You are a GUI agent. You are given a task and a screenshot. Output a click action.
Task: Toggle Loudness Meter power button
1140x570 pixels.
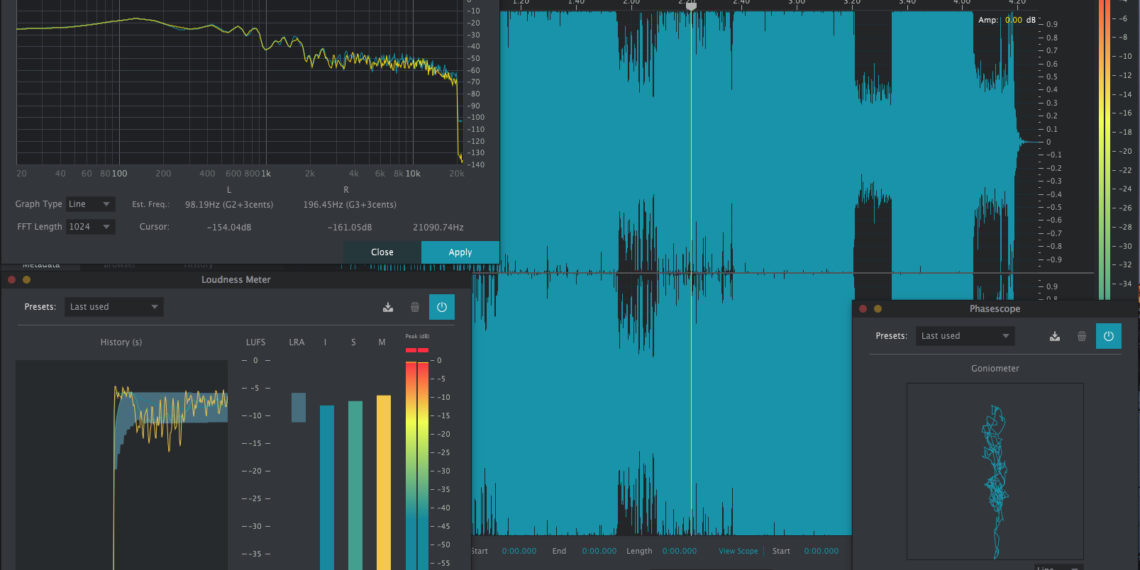pyautogui.click(x=442, y=307)
